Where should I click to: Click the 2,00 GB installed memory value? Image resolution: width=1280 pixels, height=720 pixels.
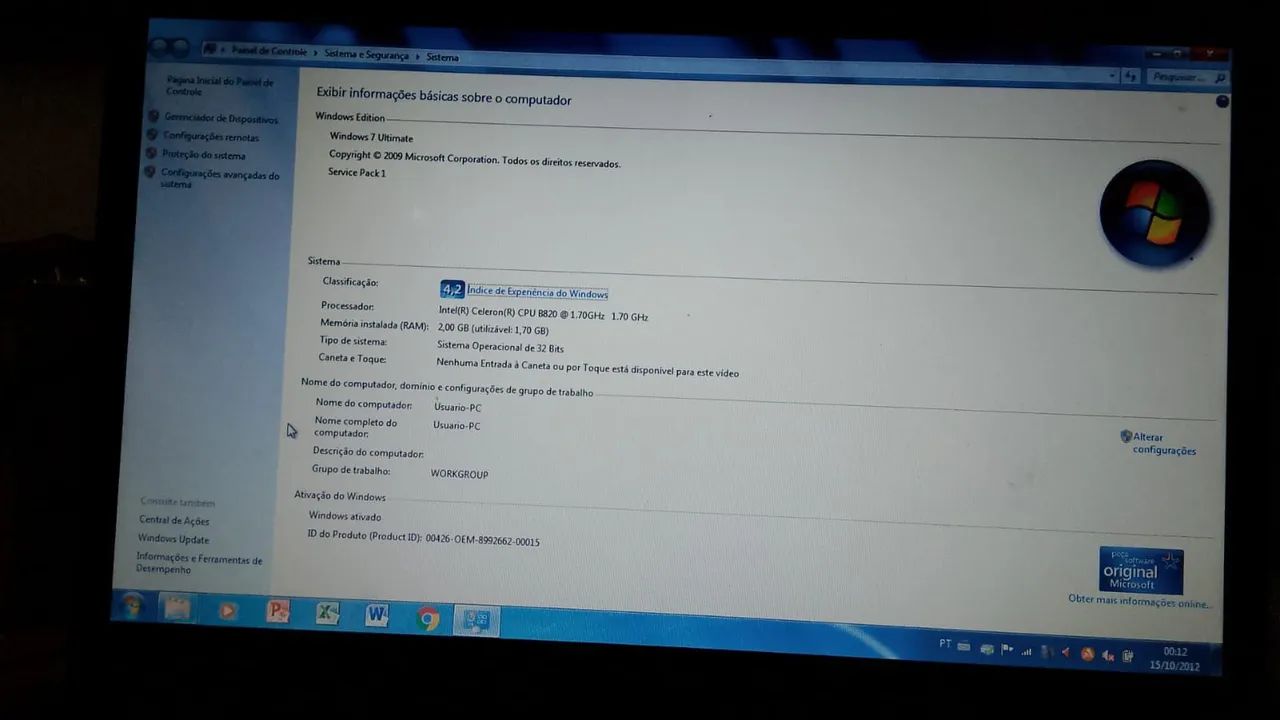click(x=493, y=329)
